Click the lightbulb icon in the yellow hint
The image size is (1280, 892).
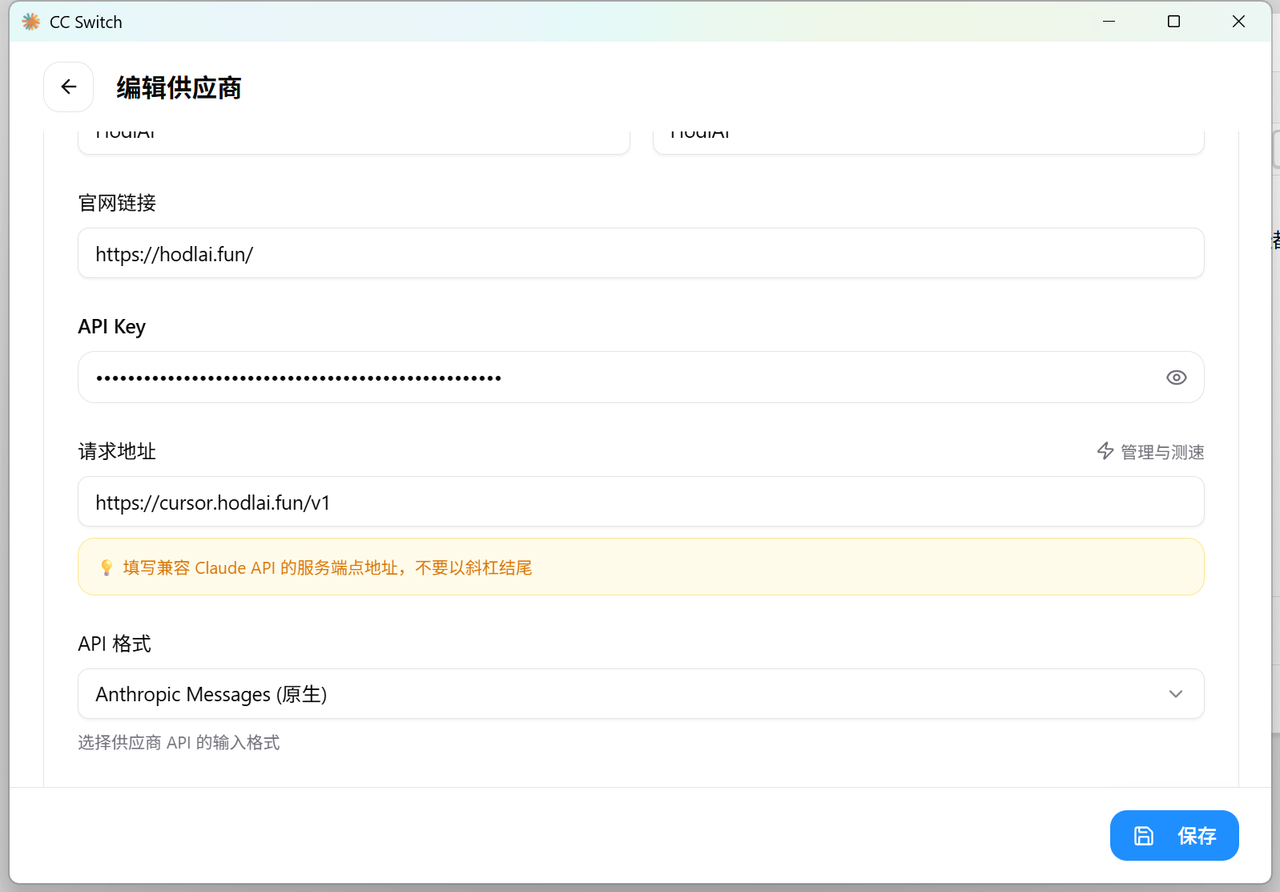(106, 568)
